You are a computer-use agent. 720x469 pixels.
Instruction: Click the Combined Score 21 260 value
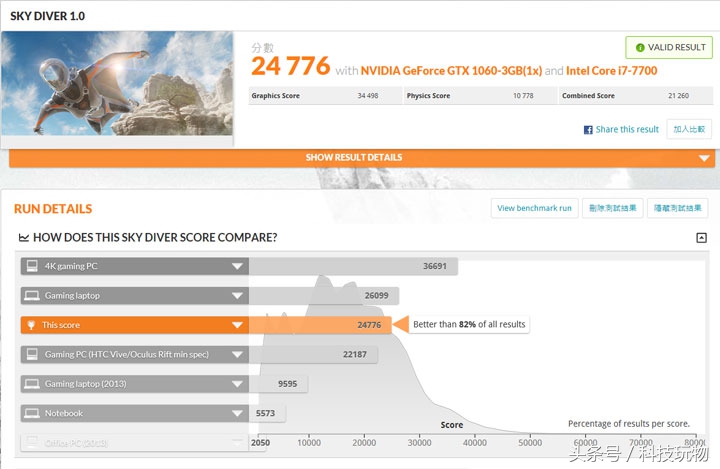[678, 96]
